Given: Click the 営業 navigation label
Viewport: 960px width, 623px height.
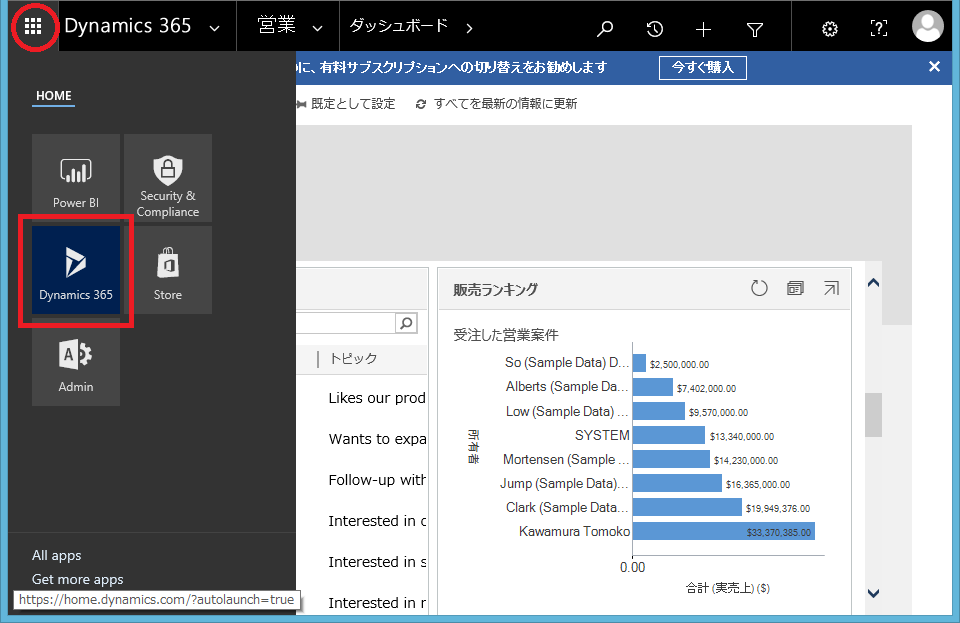Looking at the screenshot, I should 277,25.
